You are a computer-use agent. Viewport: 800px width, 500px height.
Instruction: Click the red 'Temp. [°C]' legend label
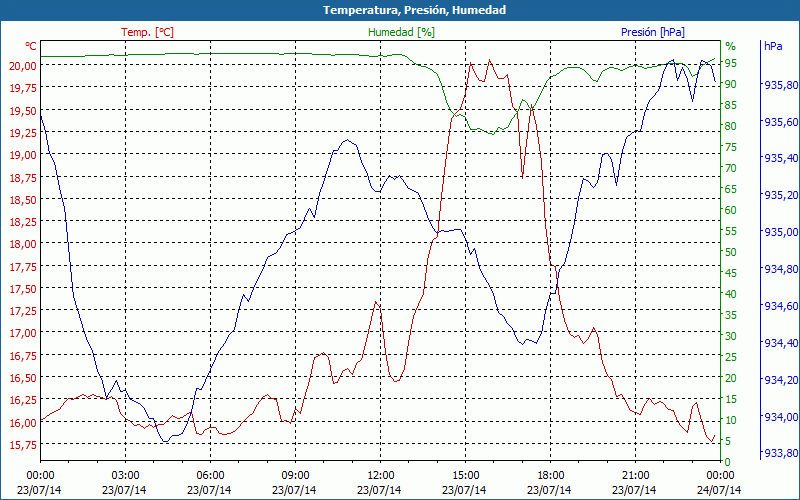(147, 32)
